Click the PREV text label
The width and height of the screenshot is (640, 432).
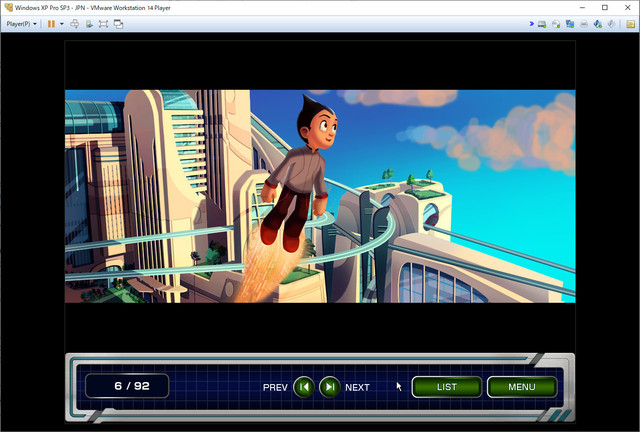275,387
